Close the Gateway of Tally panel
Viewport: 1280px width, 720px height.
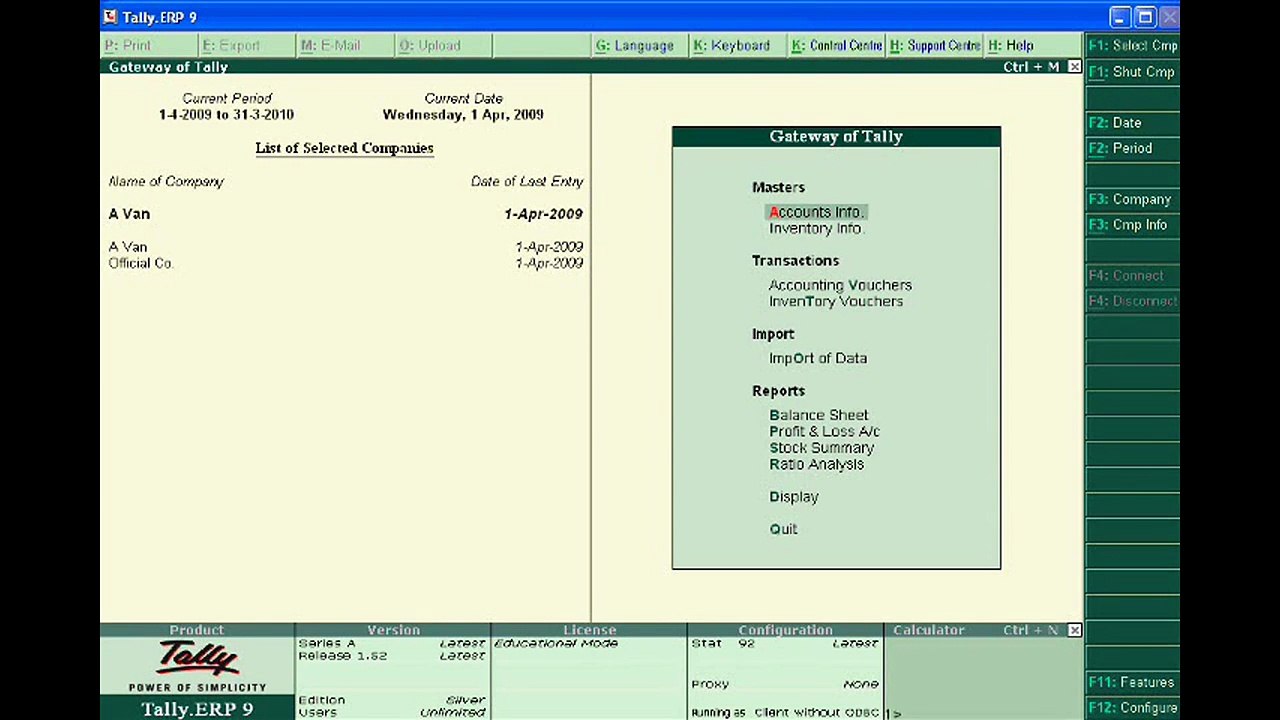coord(1074,67)
